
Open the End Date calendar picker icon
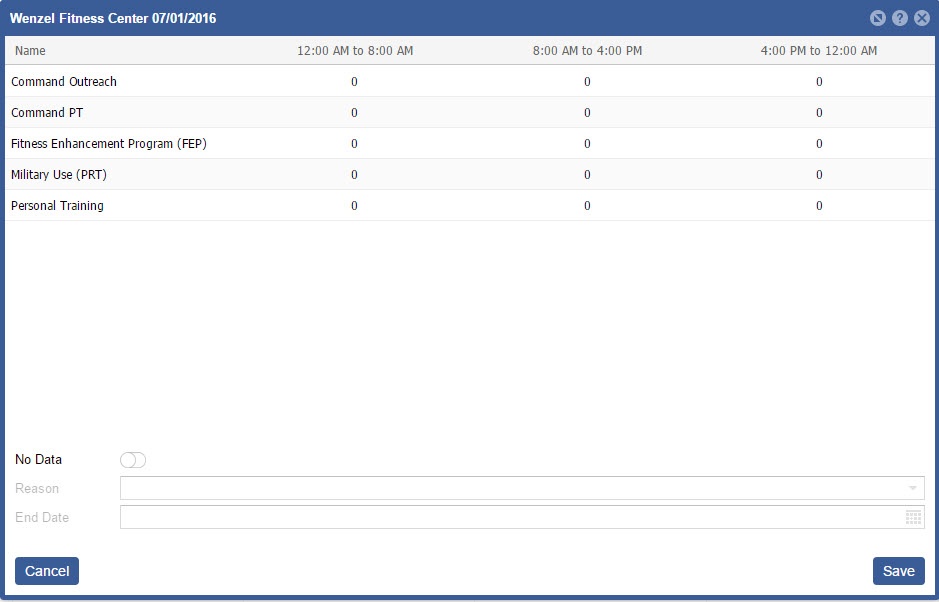(x=912, y=517)
